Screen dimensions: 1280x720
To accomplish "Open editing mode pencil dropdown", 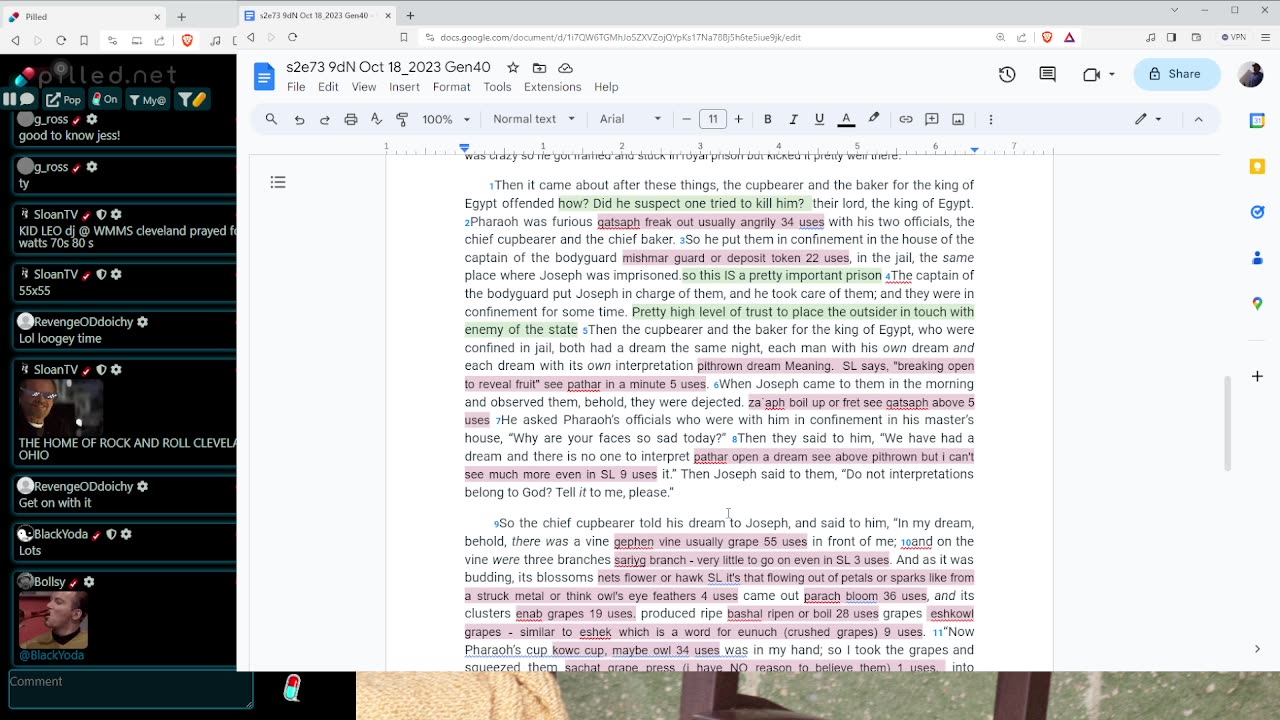I will (1147, 119).
